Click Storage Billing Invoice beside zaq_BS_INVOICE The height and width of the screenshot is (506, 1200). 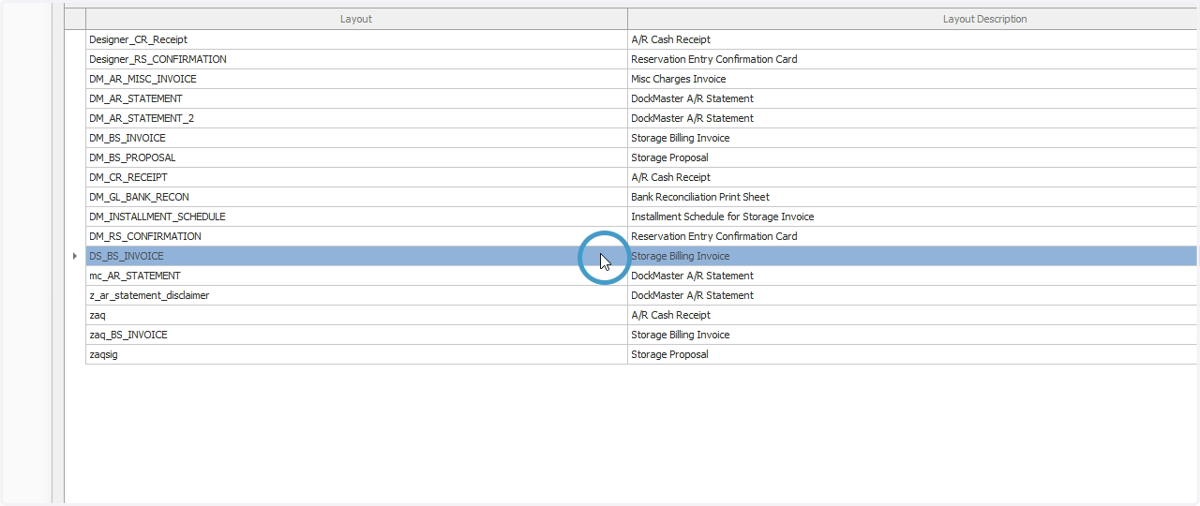pos(680,335)
